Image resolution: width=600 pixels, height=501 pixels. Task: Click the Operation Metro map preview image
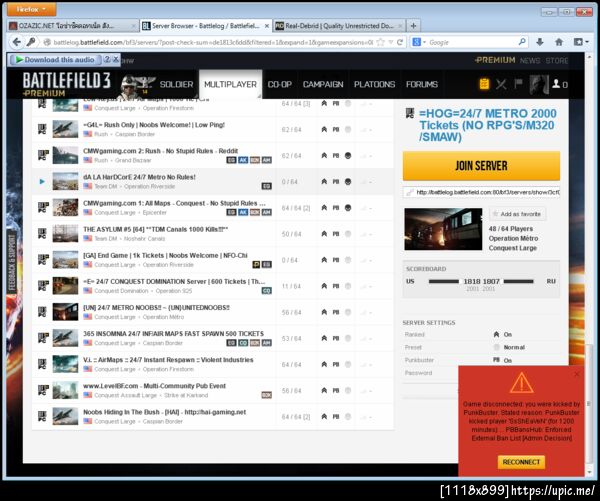click(443, 229)
